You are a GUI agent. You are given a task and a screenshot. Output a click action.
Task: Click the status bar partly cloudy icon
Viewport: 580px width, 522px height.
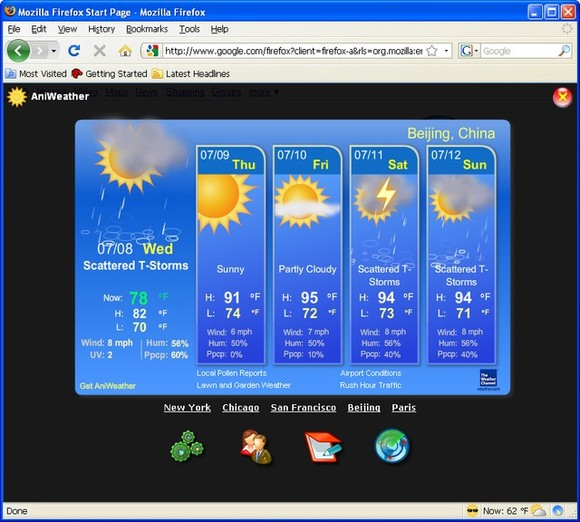(538, 511)
